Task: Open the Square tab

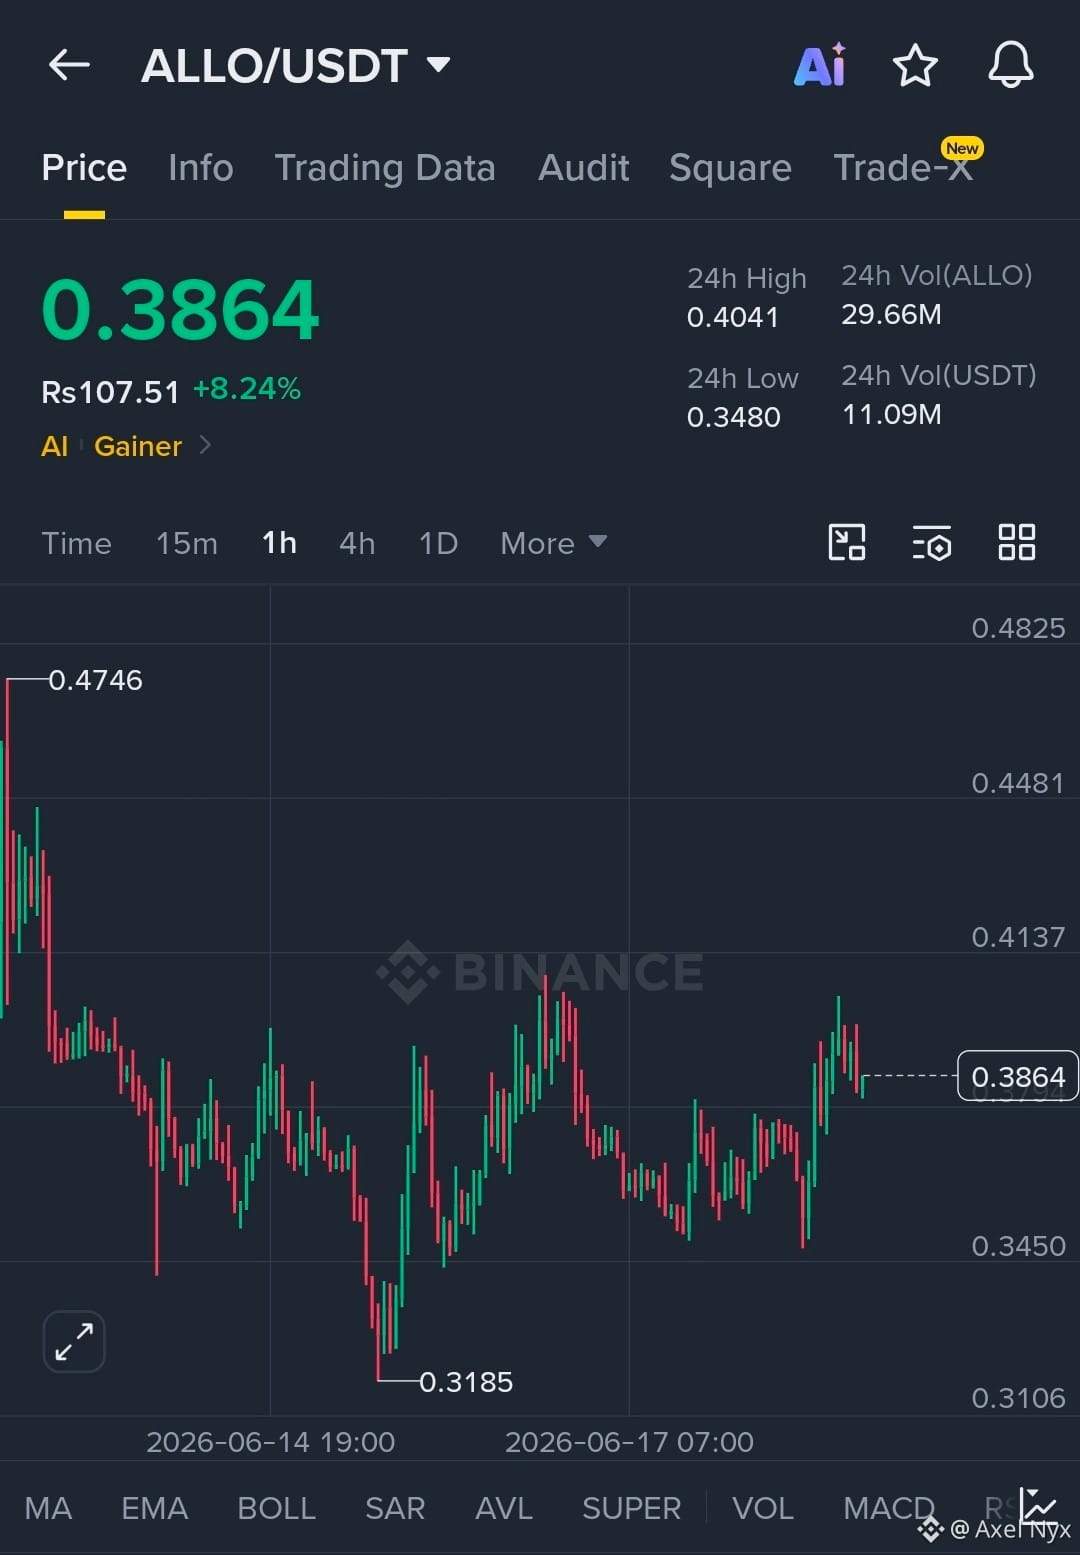Action: 730,168
